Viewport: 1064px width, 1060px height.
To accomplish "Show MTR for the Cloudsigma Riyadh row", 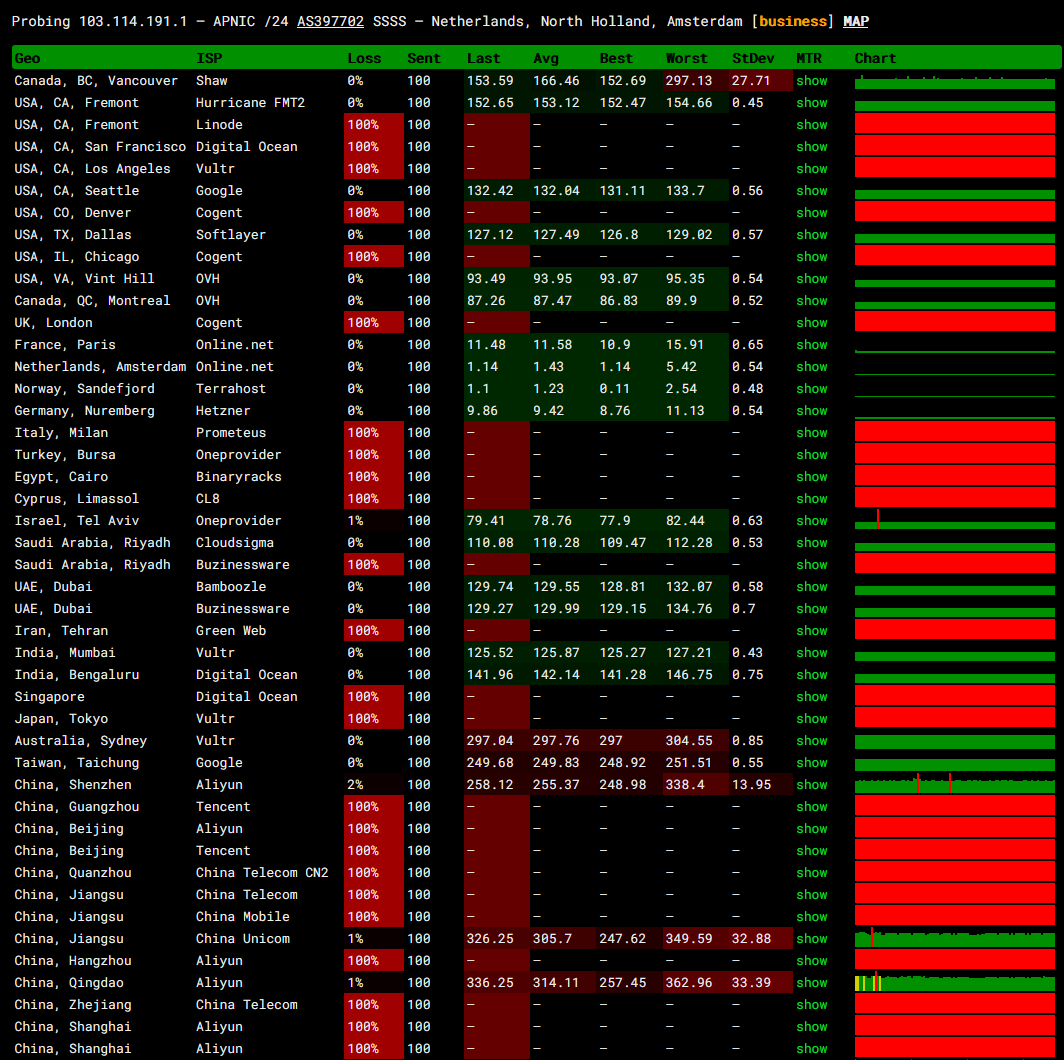I will click(x=812, y=543).
